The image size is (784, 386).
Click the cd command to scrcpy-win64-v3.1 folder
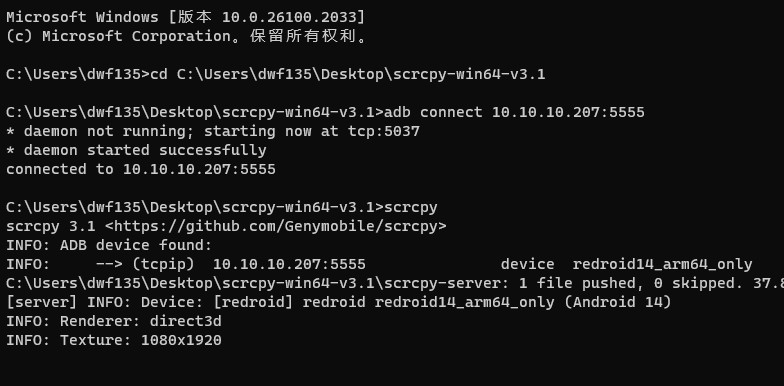tap(348, 74)
